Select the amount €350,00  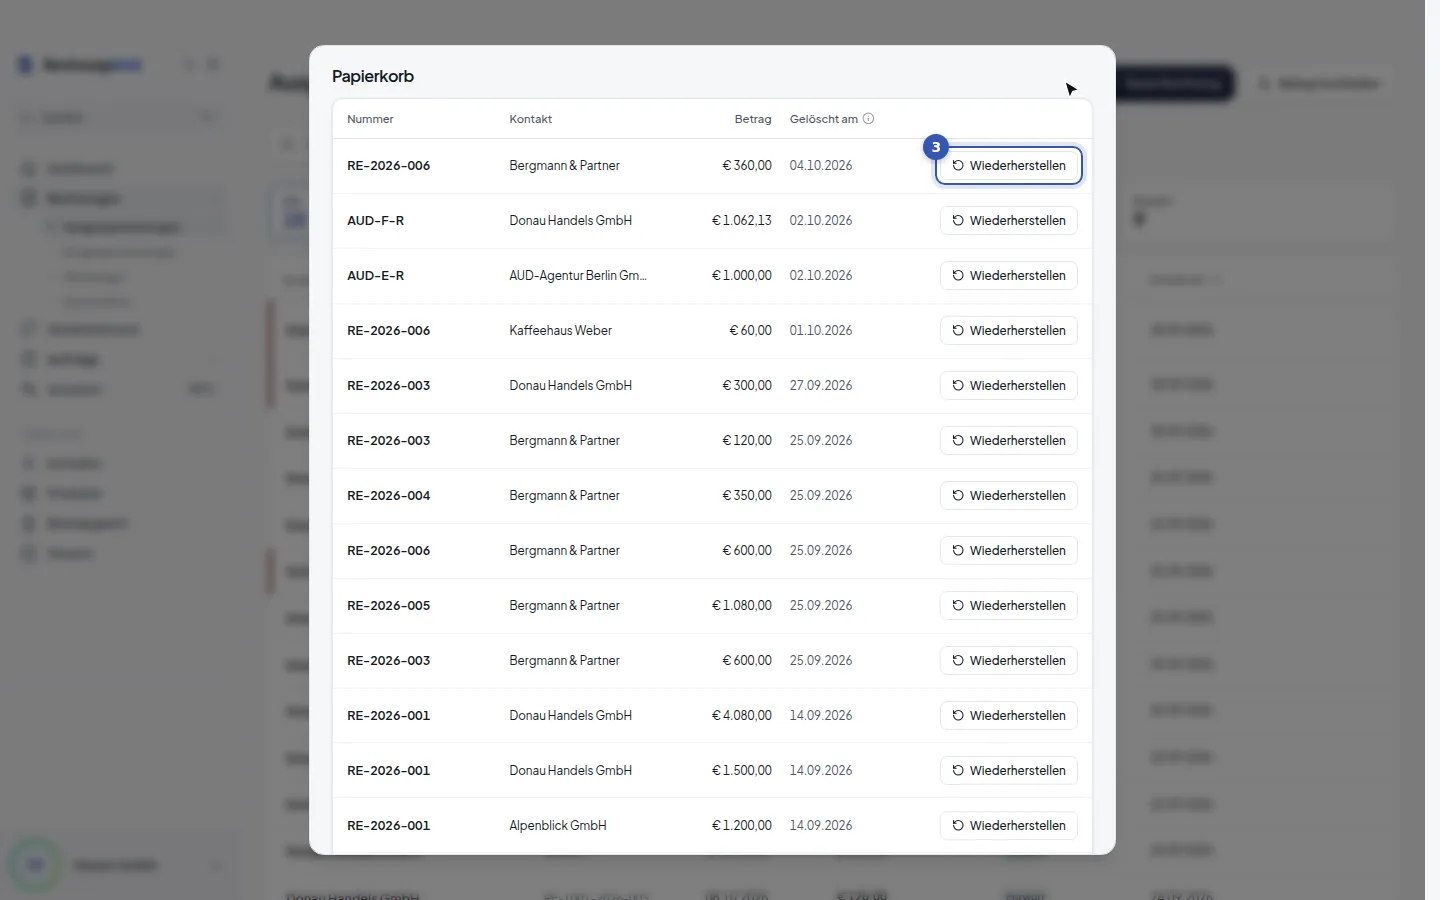click(747, 496)
